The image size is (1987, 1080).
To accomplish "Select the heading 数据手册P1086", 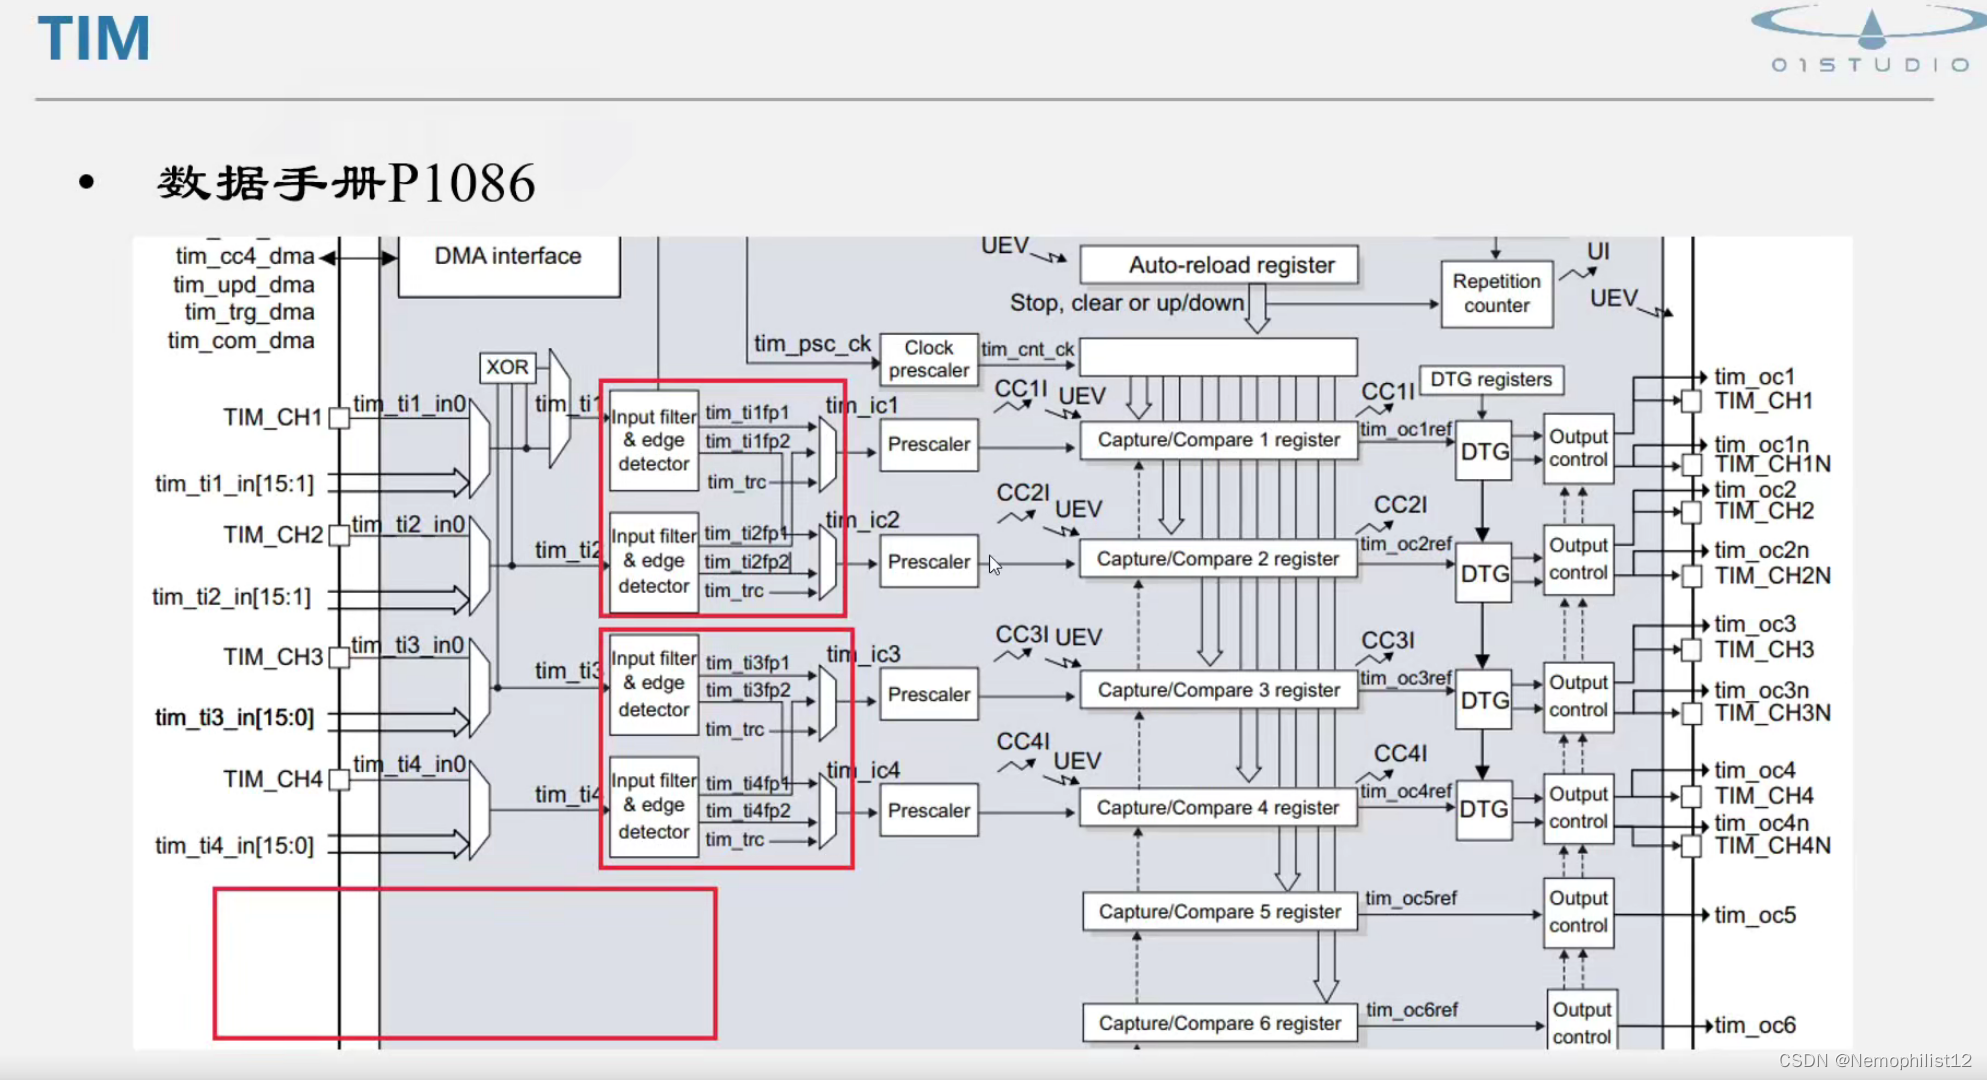I will click(x=347, y=183).
